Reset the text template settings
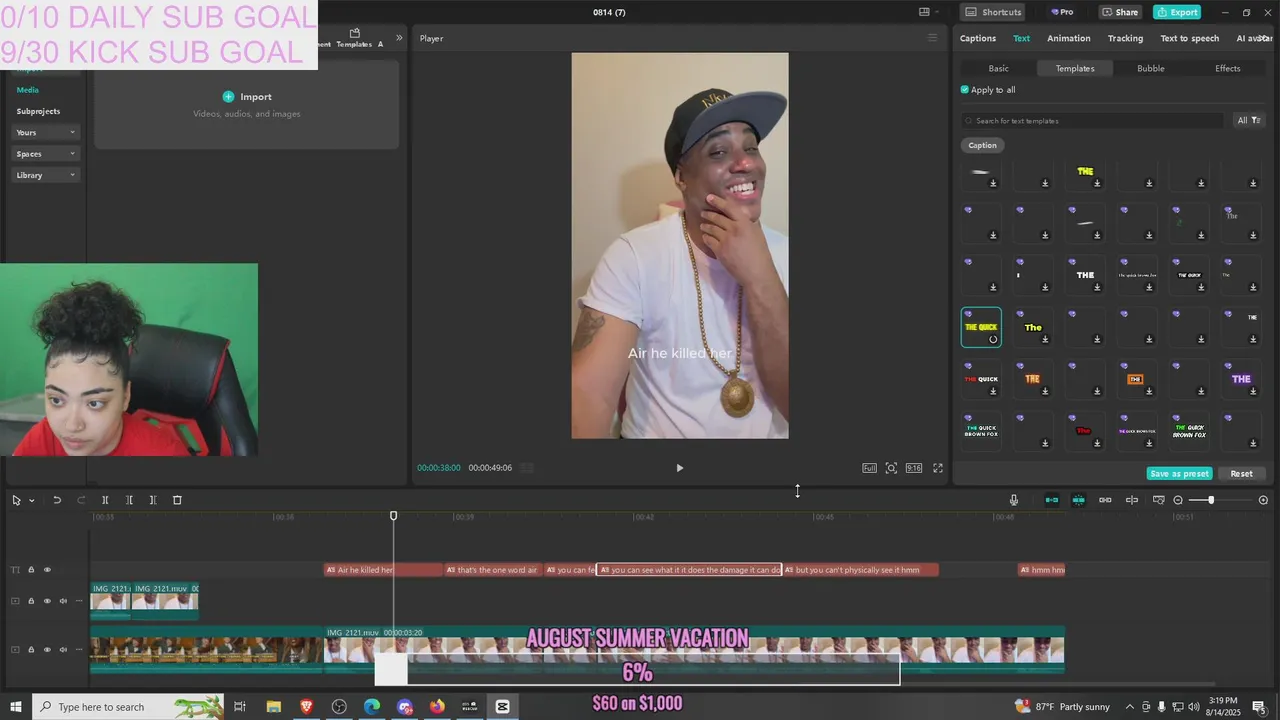Image resolution: width=1280 pixels, height=720 pixels. pos(1241,474)
